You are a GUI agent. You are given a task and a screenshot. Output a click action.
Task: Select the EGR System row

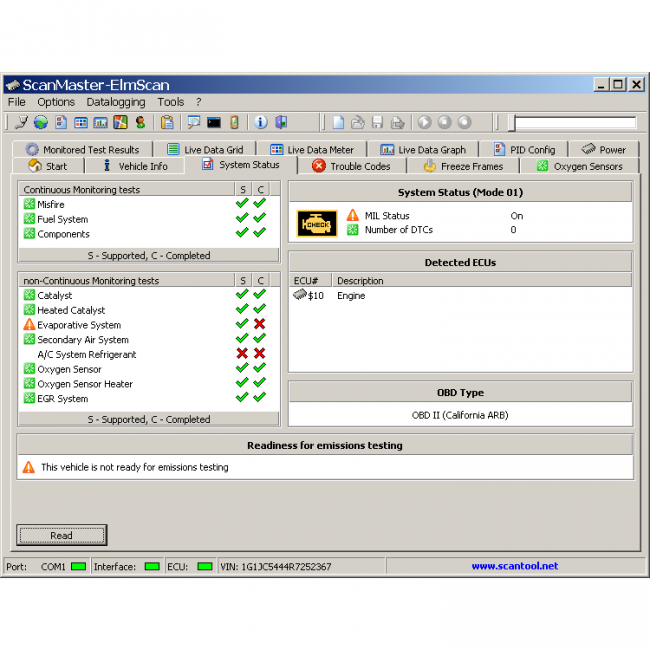(149, 398)
